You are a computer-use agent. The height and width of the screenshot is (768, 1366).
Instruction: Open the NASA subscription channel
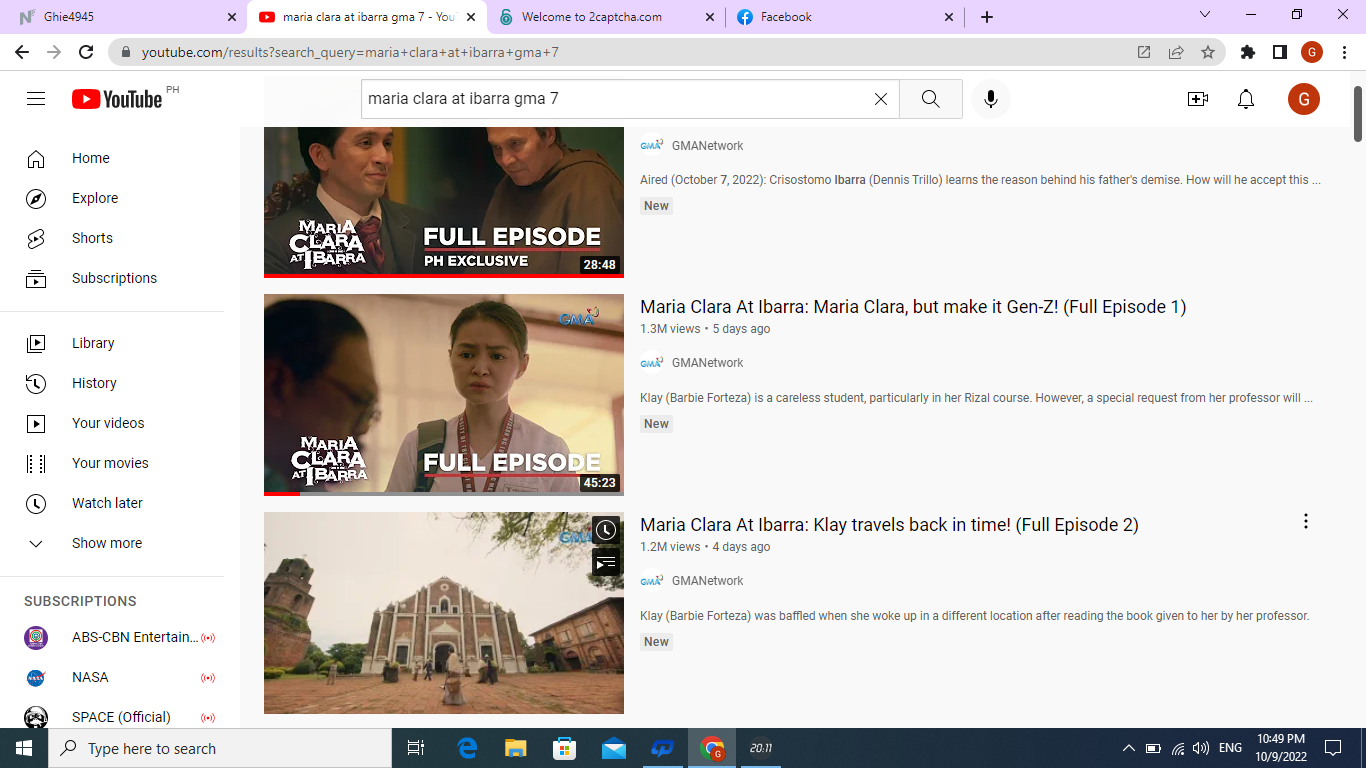(x=112, y=677)
